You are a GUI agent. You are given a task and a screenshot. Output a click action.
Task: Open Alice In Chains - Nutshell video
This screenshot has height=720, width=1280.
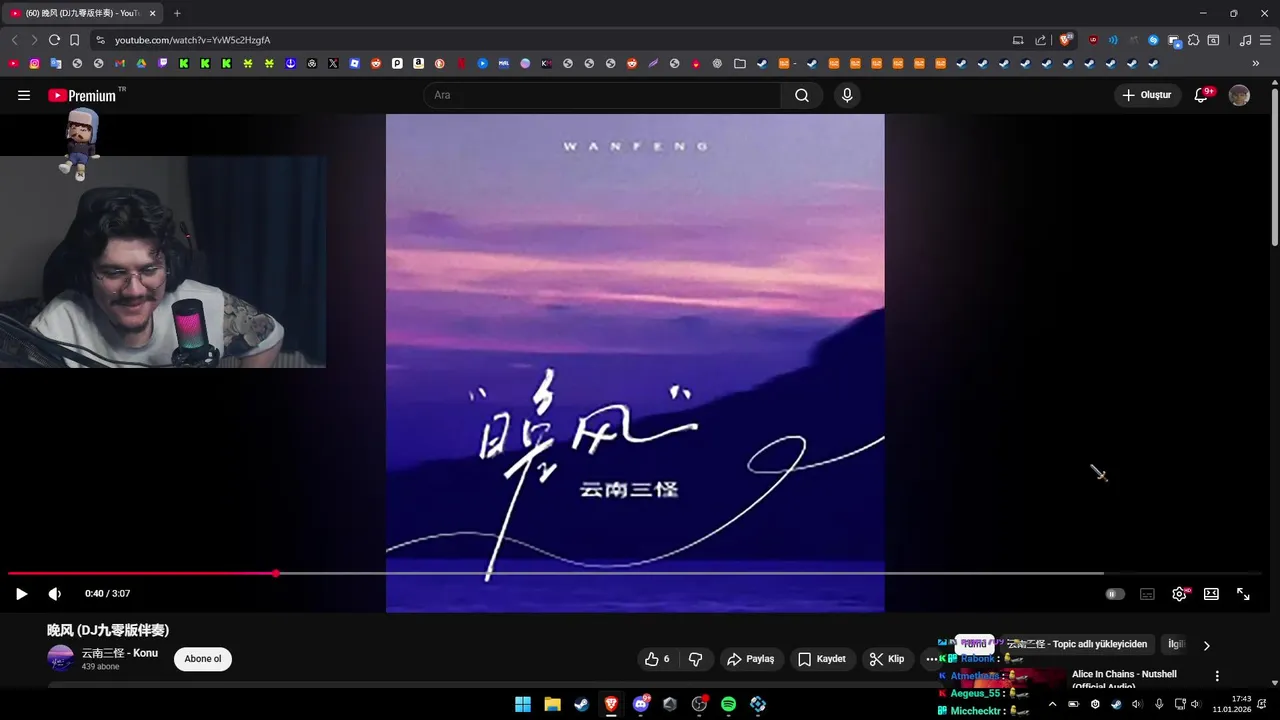[x=1124, y=679]
